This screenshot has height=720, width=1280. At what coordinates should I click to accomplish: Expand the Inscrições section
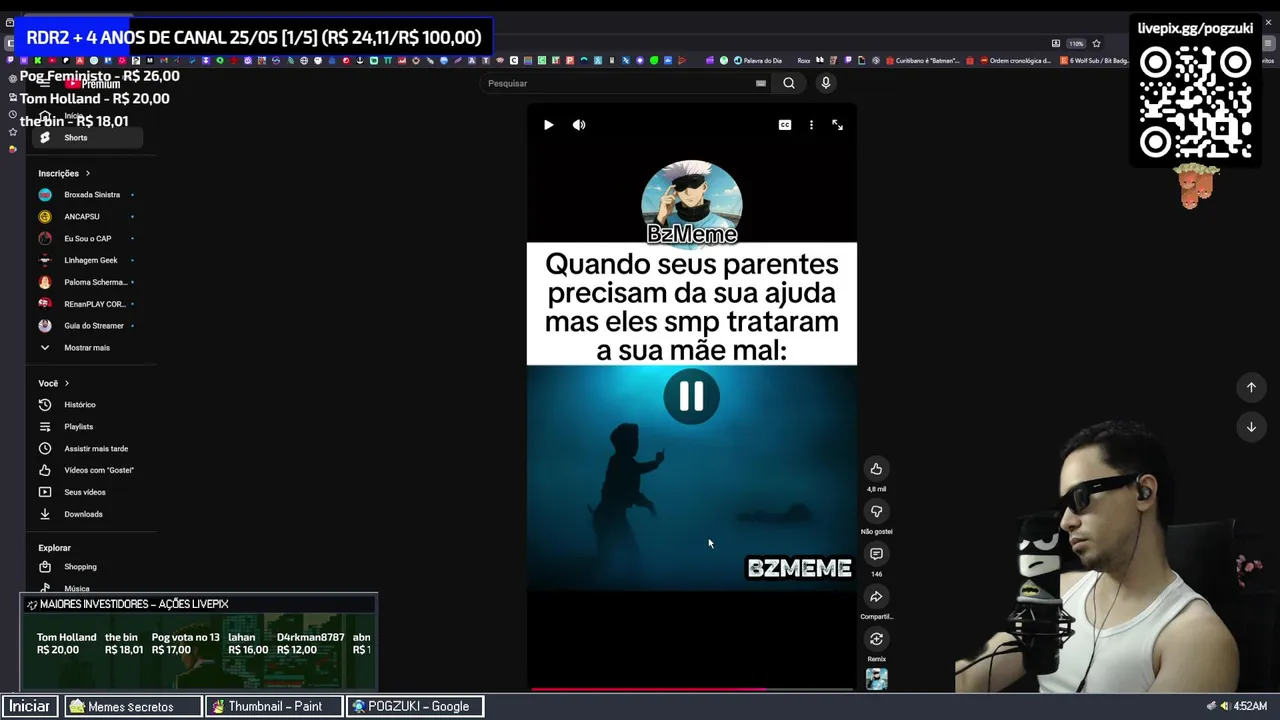click(65, 173)
